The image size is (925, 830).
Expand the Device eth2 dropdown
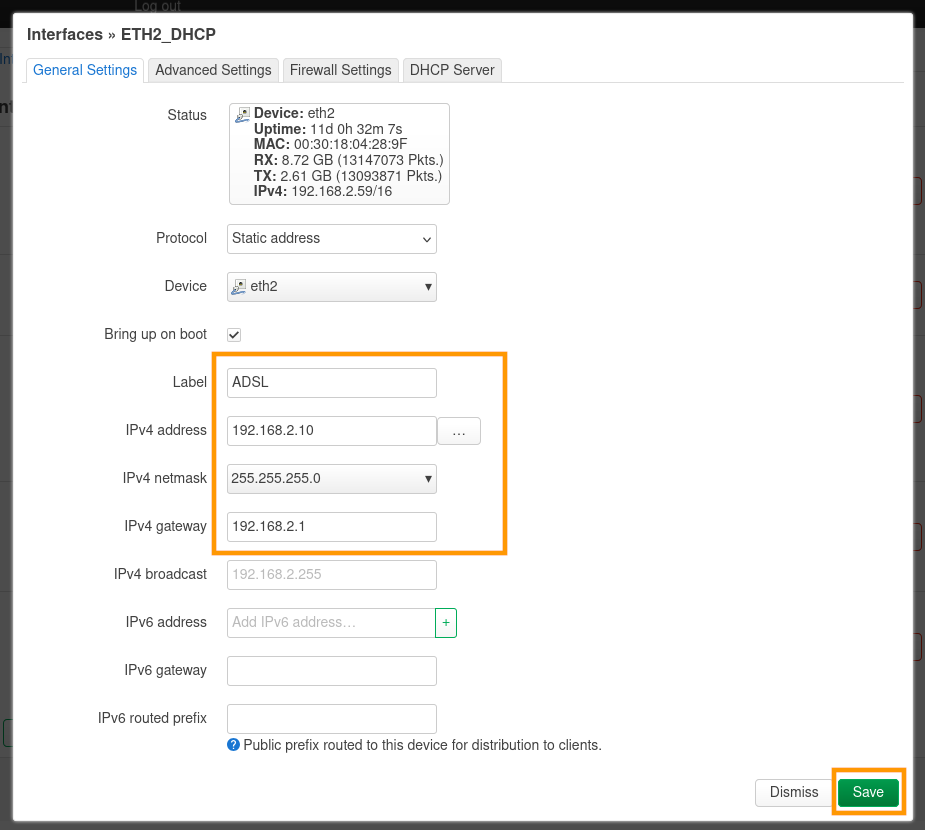pyautogui.click(x=332, y=287)
